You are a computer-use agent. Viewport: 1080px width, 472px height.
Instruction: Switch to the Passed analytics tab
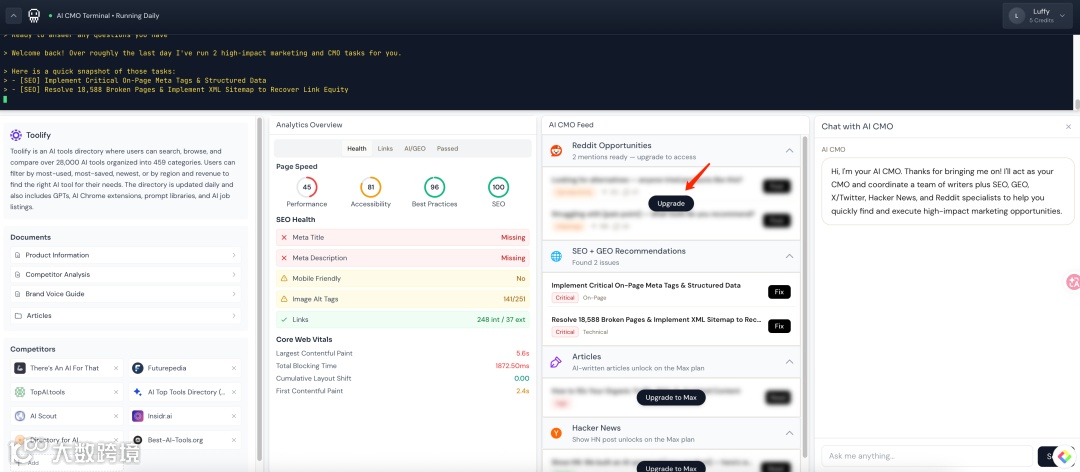click(447, 148)
